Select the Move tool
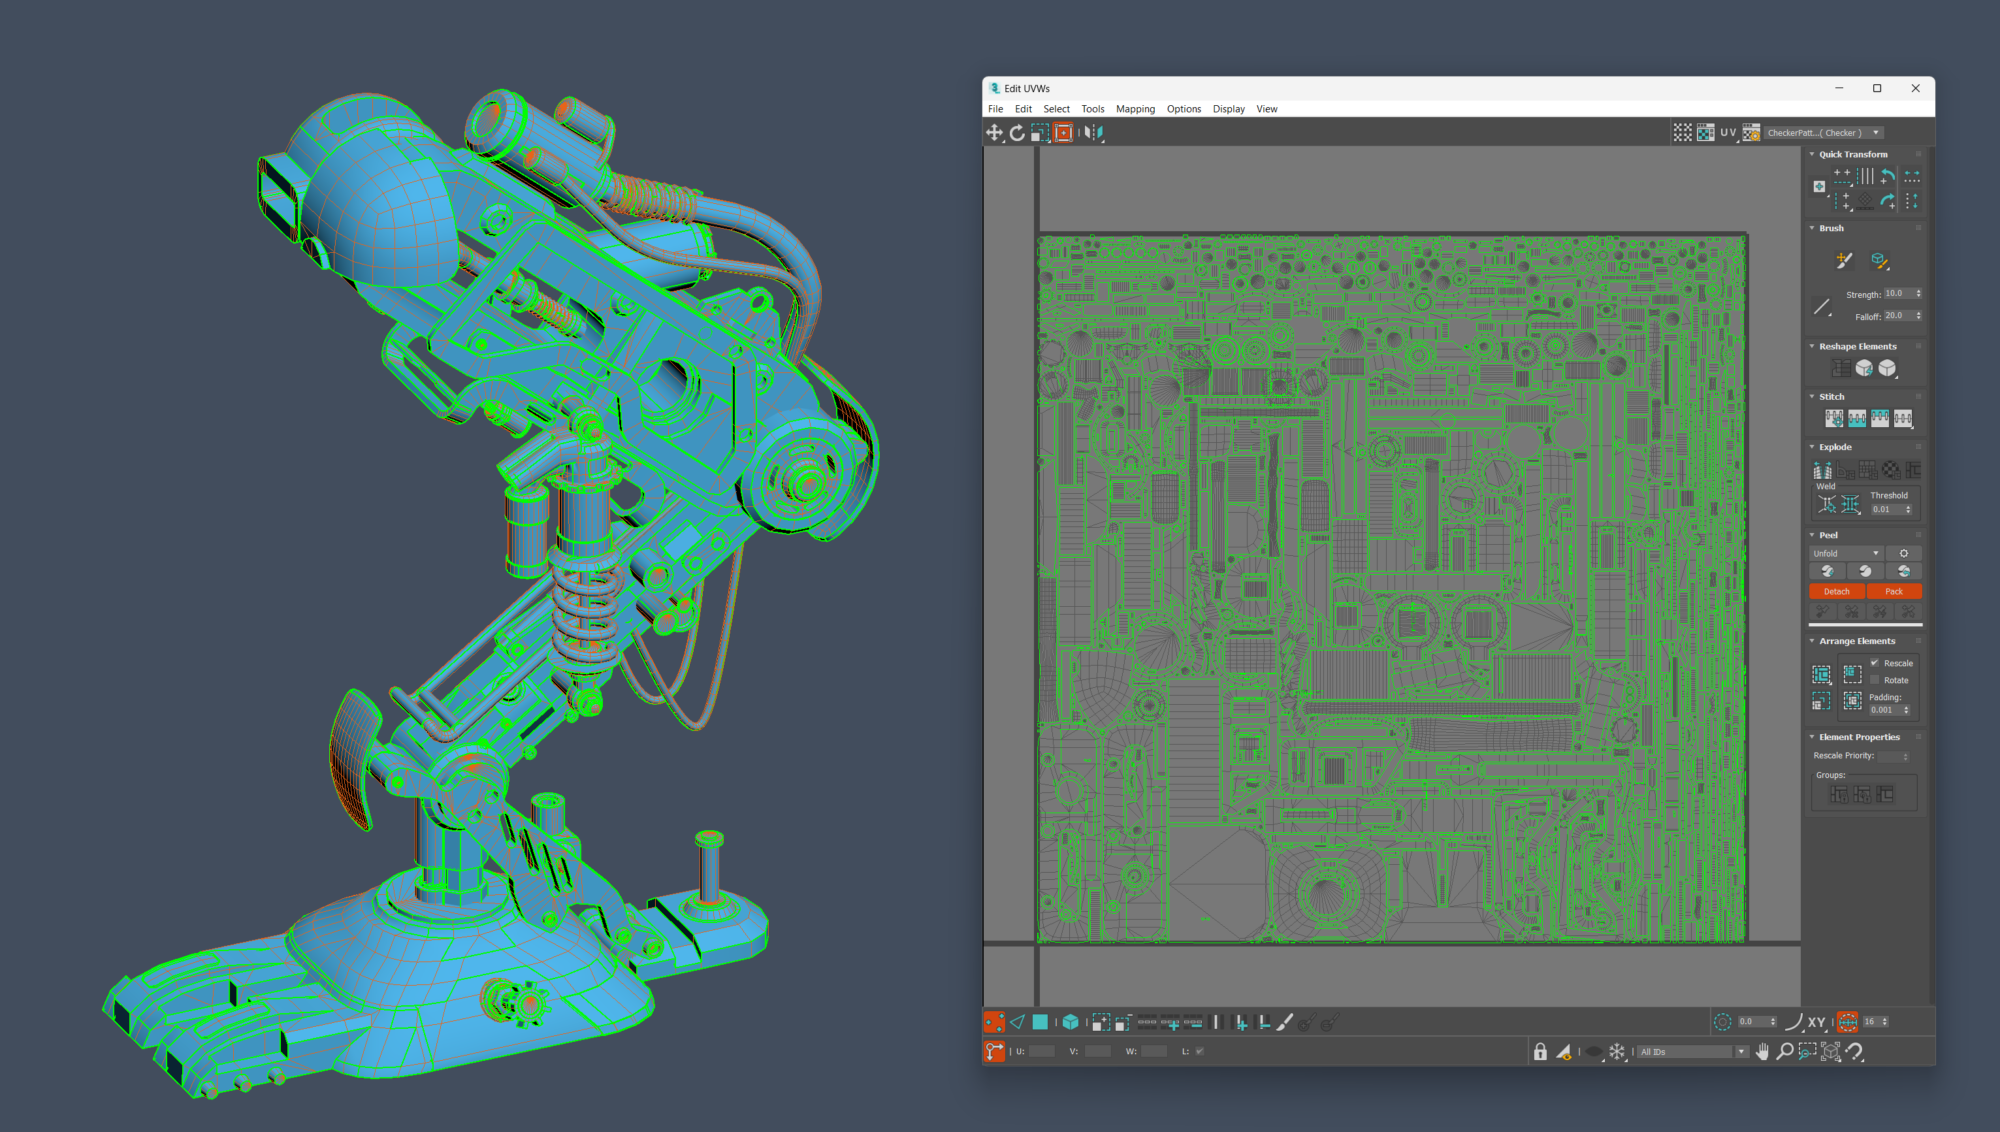 click(996, 132)
